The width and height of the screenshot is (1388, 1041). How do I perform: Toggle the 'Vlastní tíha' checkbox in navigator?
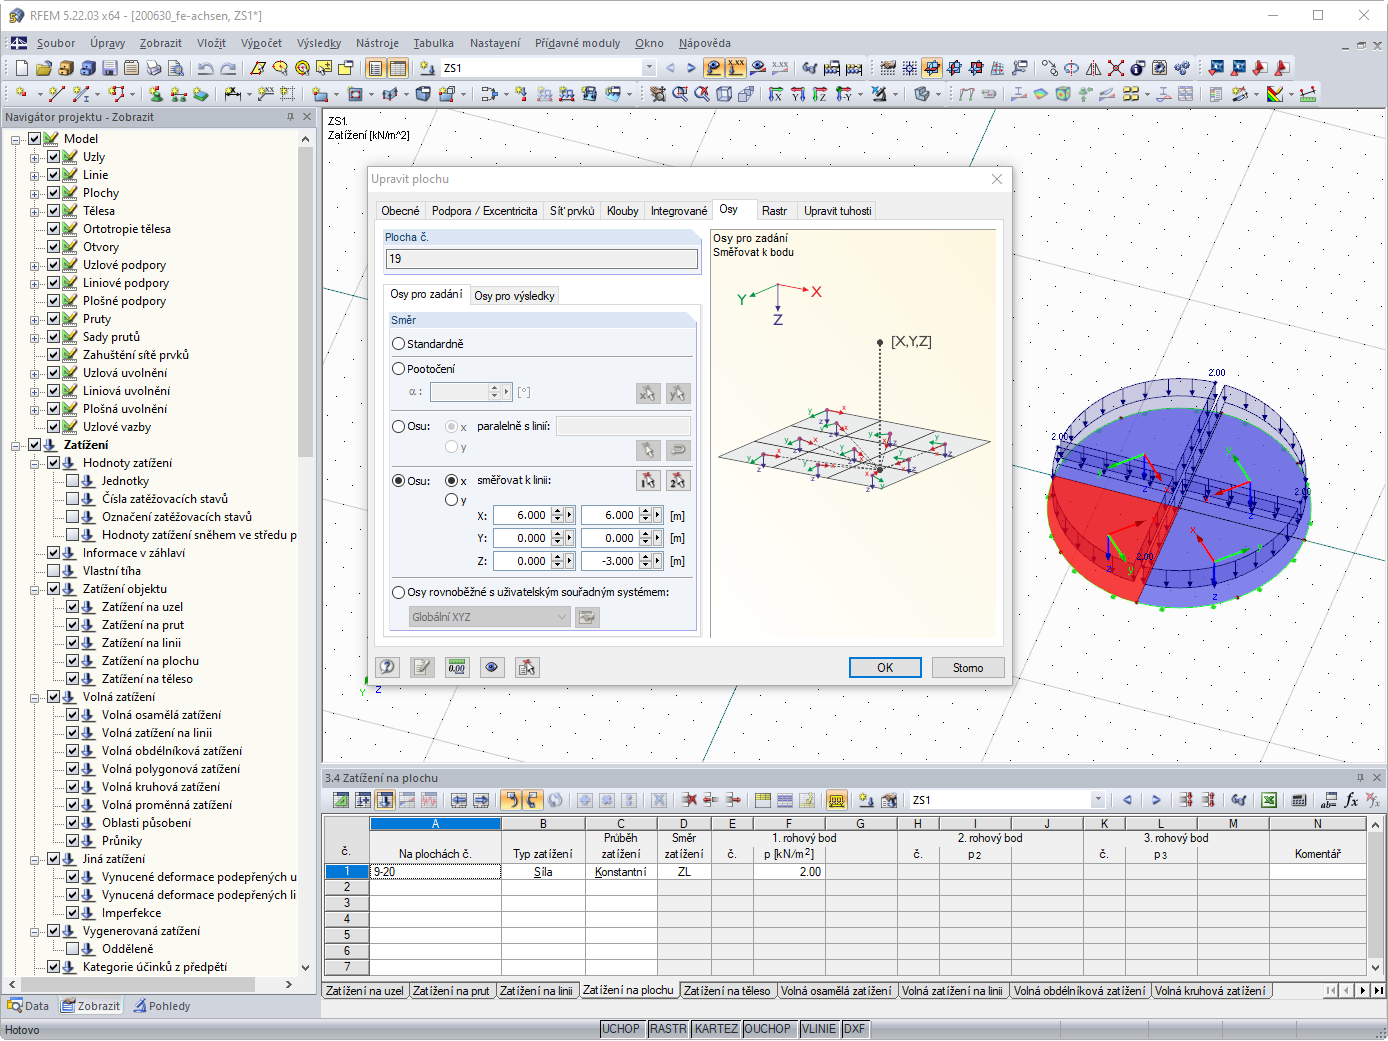54,571
